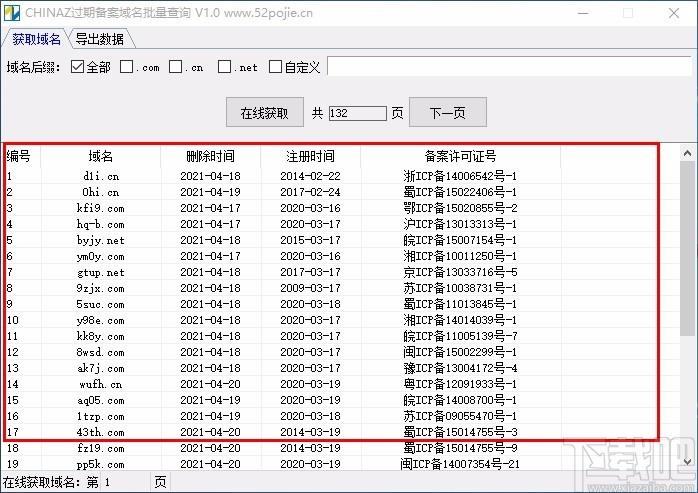Sort by the 域名 column header

(x=101, y=156)
